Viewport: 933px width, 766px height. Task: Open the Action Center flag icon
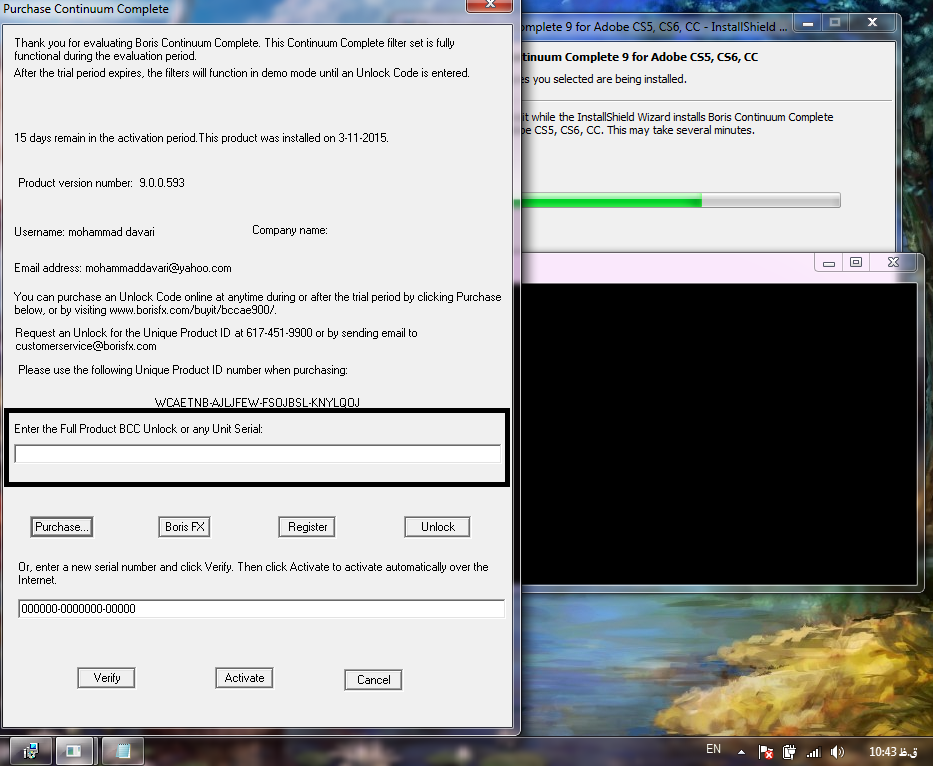766,752
